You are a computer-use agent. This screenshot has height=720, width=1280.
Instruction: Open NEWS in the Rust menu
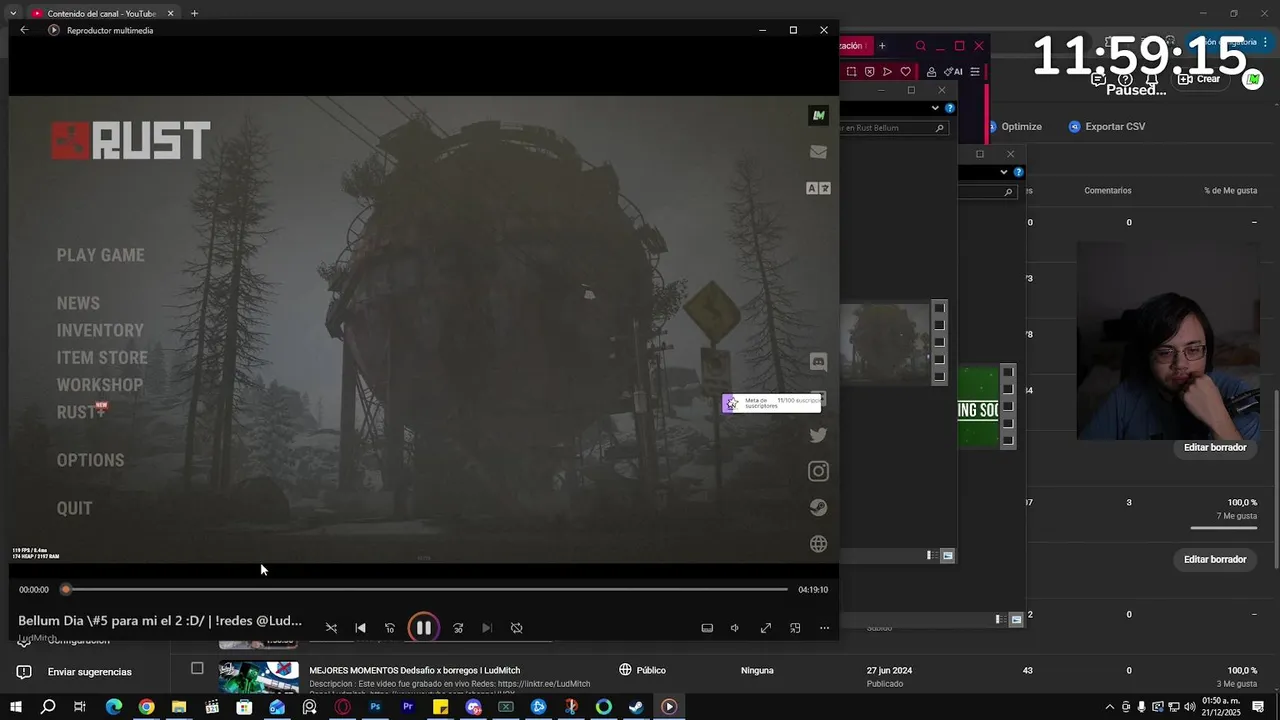click(78, 303)
